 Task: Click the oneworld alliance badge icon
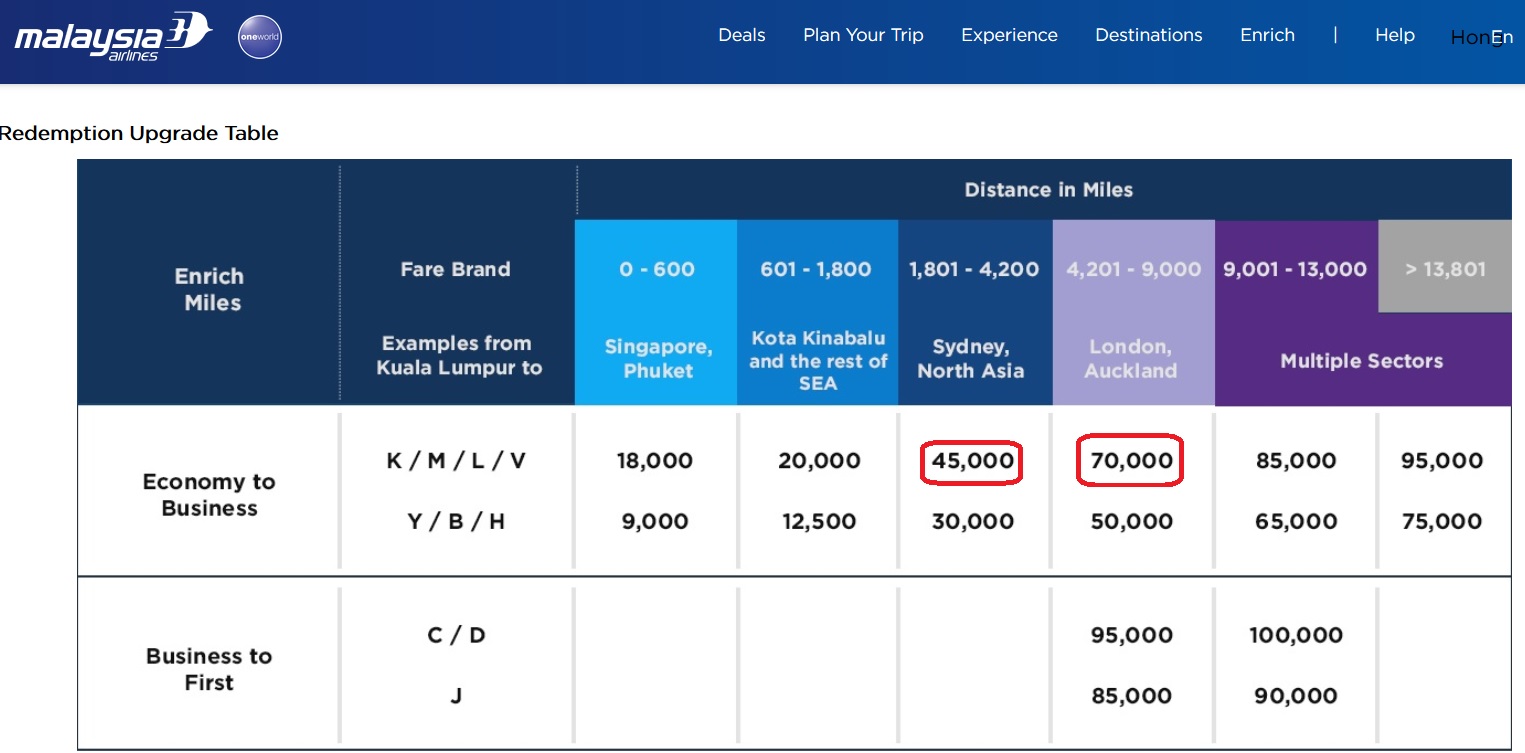point(260,38)
